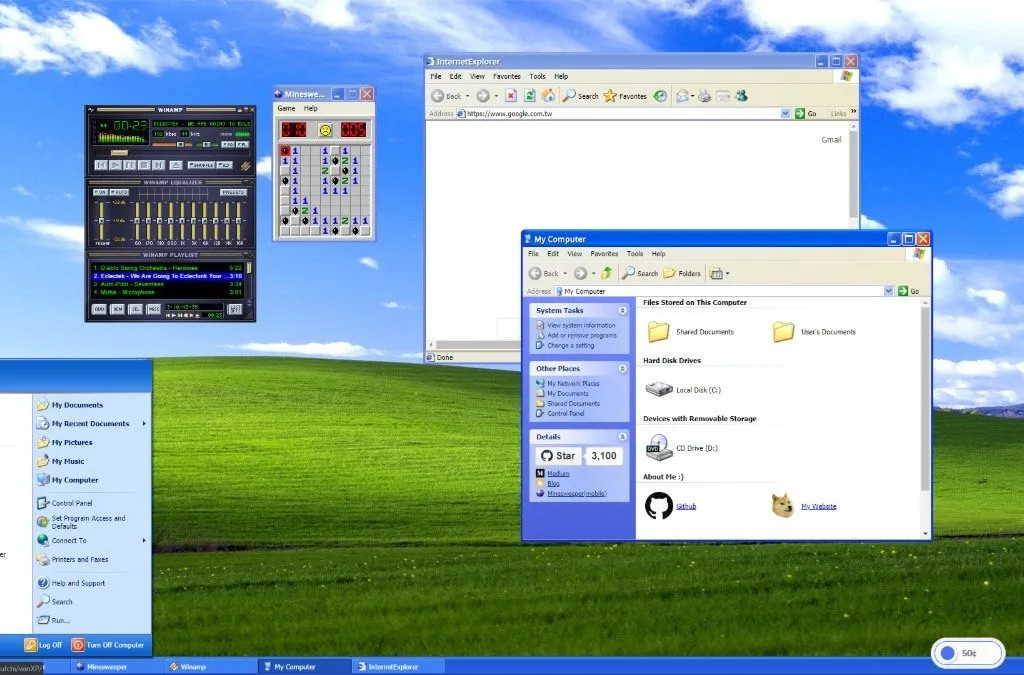The width and height of the screenshot is (1024, 675).
Task: Click the My Website link
Action: pos(818,506)
